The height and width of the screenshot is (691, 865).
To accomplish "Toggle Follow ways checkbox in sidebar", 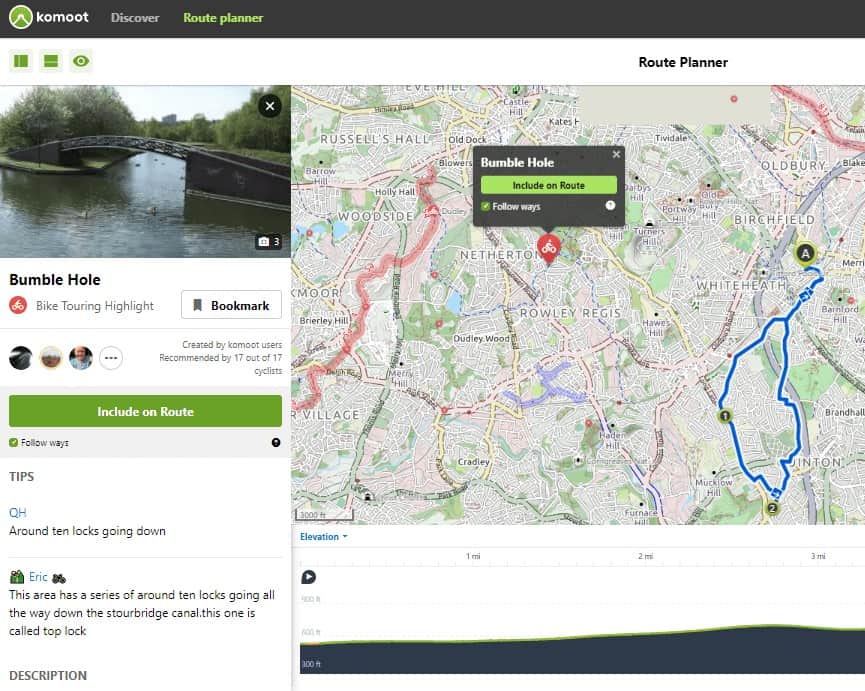I will [14, 443].
